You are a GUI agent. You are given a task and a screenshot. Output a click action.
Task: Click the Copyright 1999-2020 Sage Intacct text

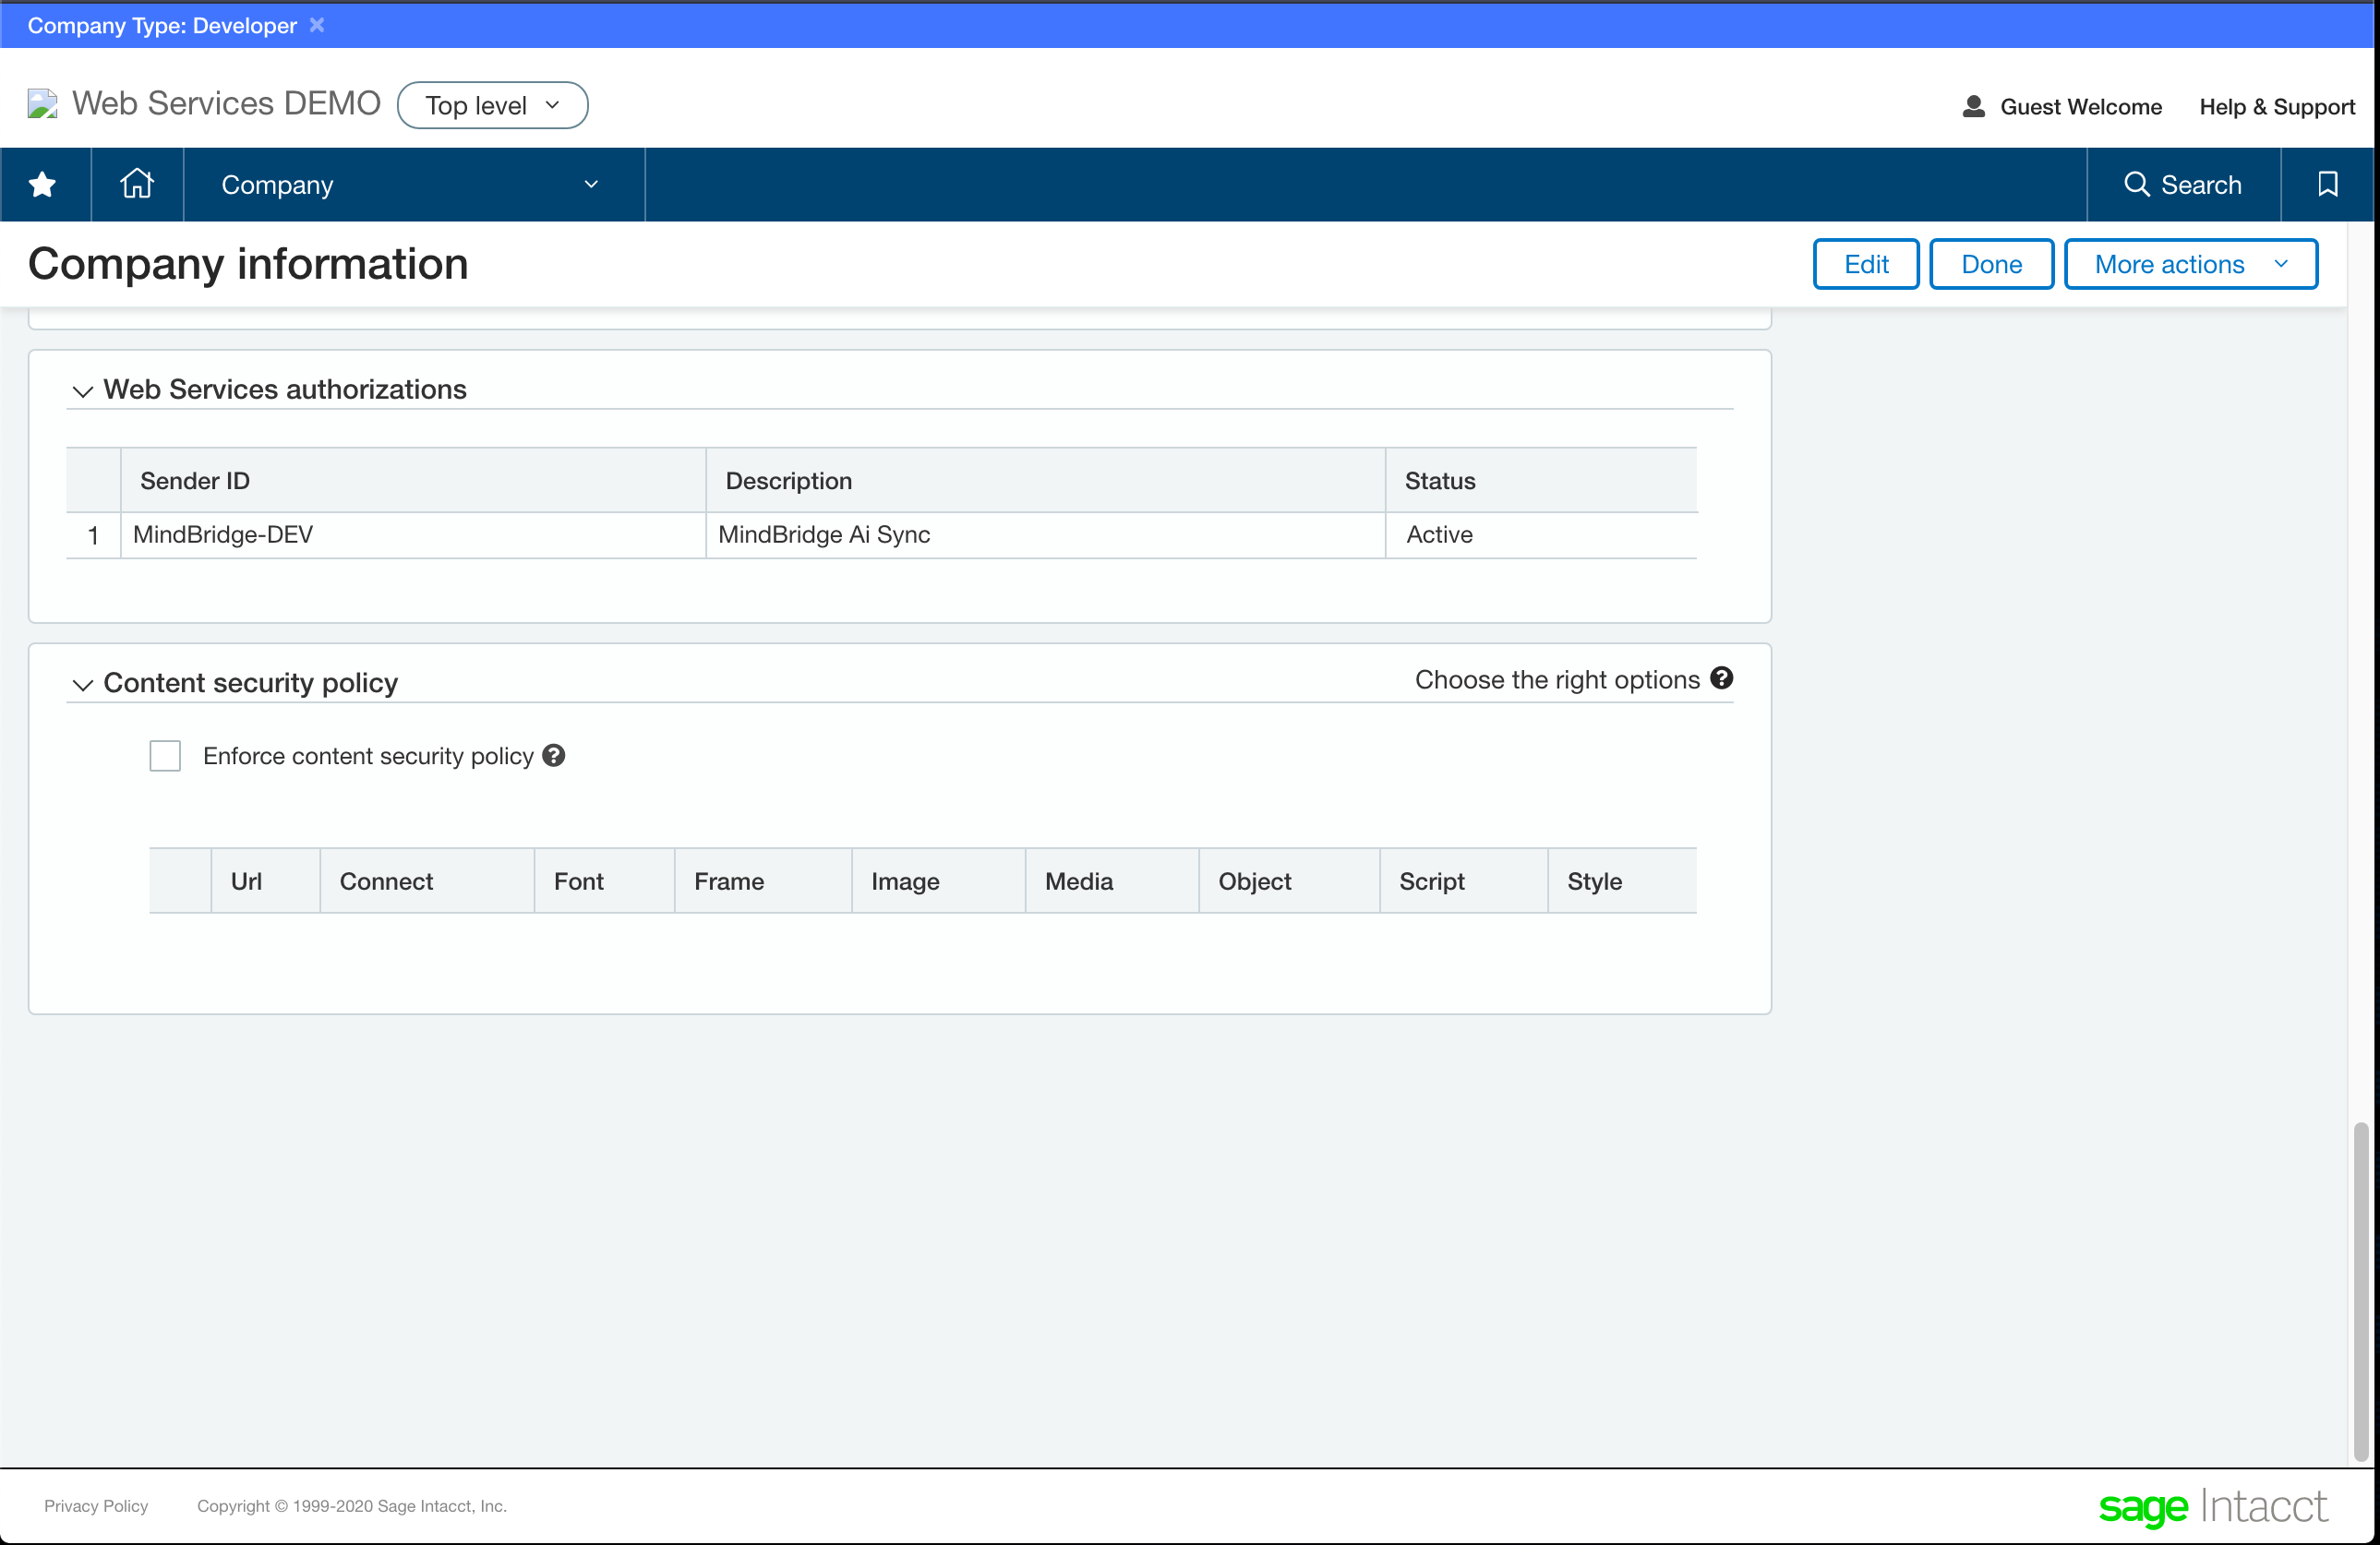[x=352, y=1506]
